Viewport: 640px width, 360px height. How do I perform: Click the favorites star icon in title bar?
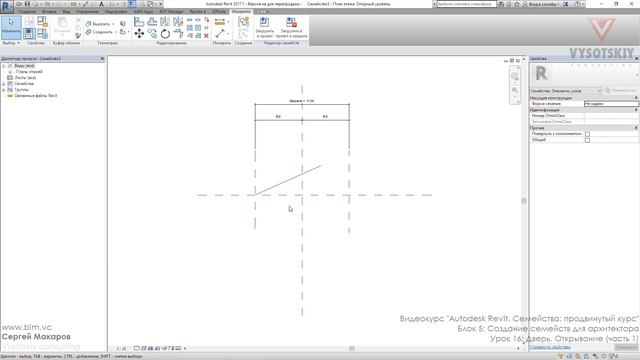(516, 4)
